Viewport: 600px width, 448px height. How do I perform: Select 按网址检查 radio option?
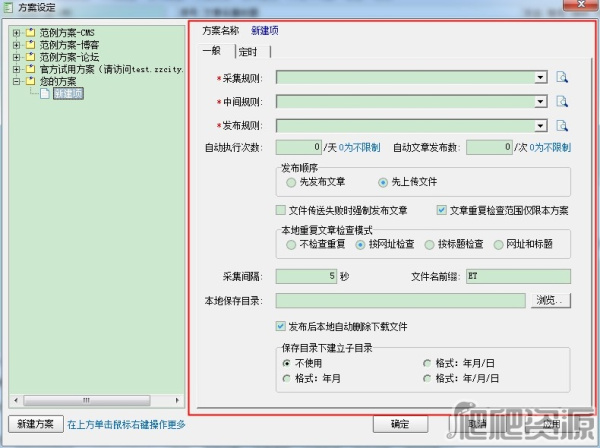(x=360, y=245)
